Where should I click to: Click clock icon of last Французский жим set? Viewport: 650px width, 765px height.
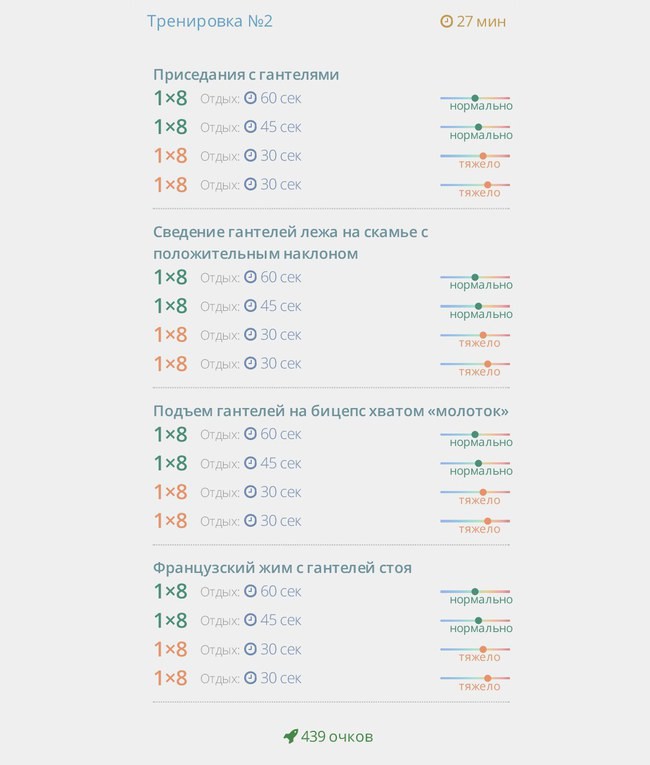250,678
